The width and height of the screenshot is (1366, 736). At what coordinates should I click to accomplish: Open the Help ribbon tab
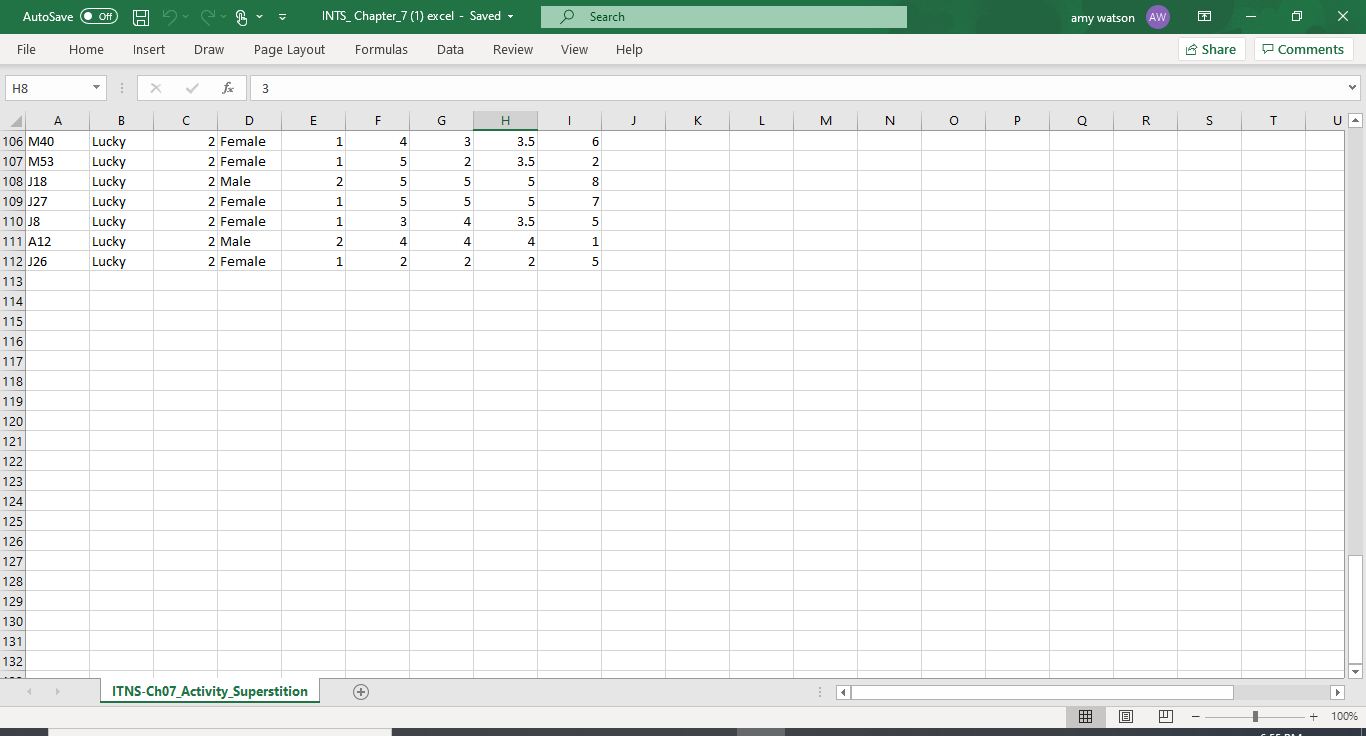pyautogui.click(x=629, y=49)
